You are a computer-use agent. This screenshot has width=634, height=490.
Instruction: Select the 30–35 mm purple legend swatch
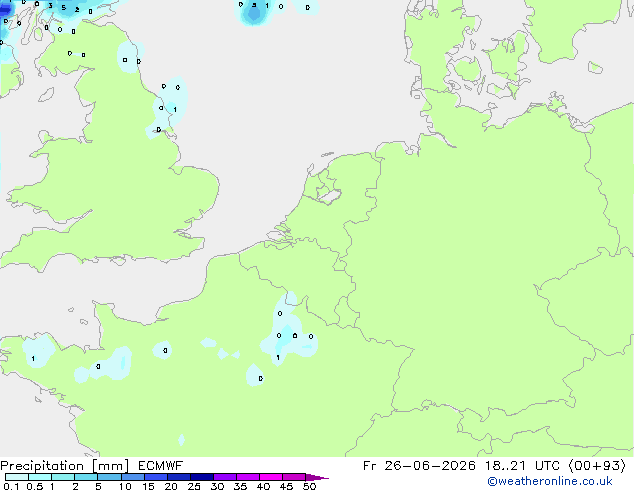pyautogui.click(x=225, y=477)
